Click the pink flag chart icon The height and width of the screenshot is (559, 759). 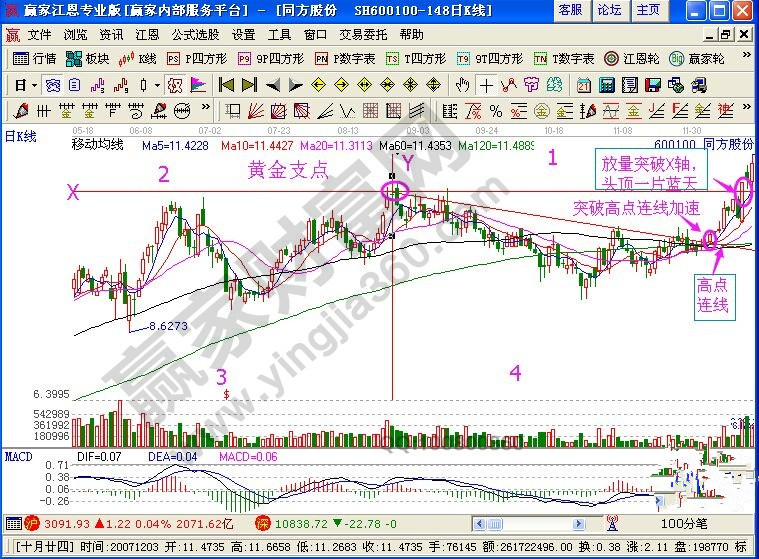point(197,86)
